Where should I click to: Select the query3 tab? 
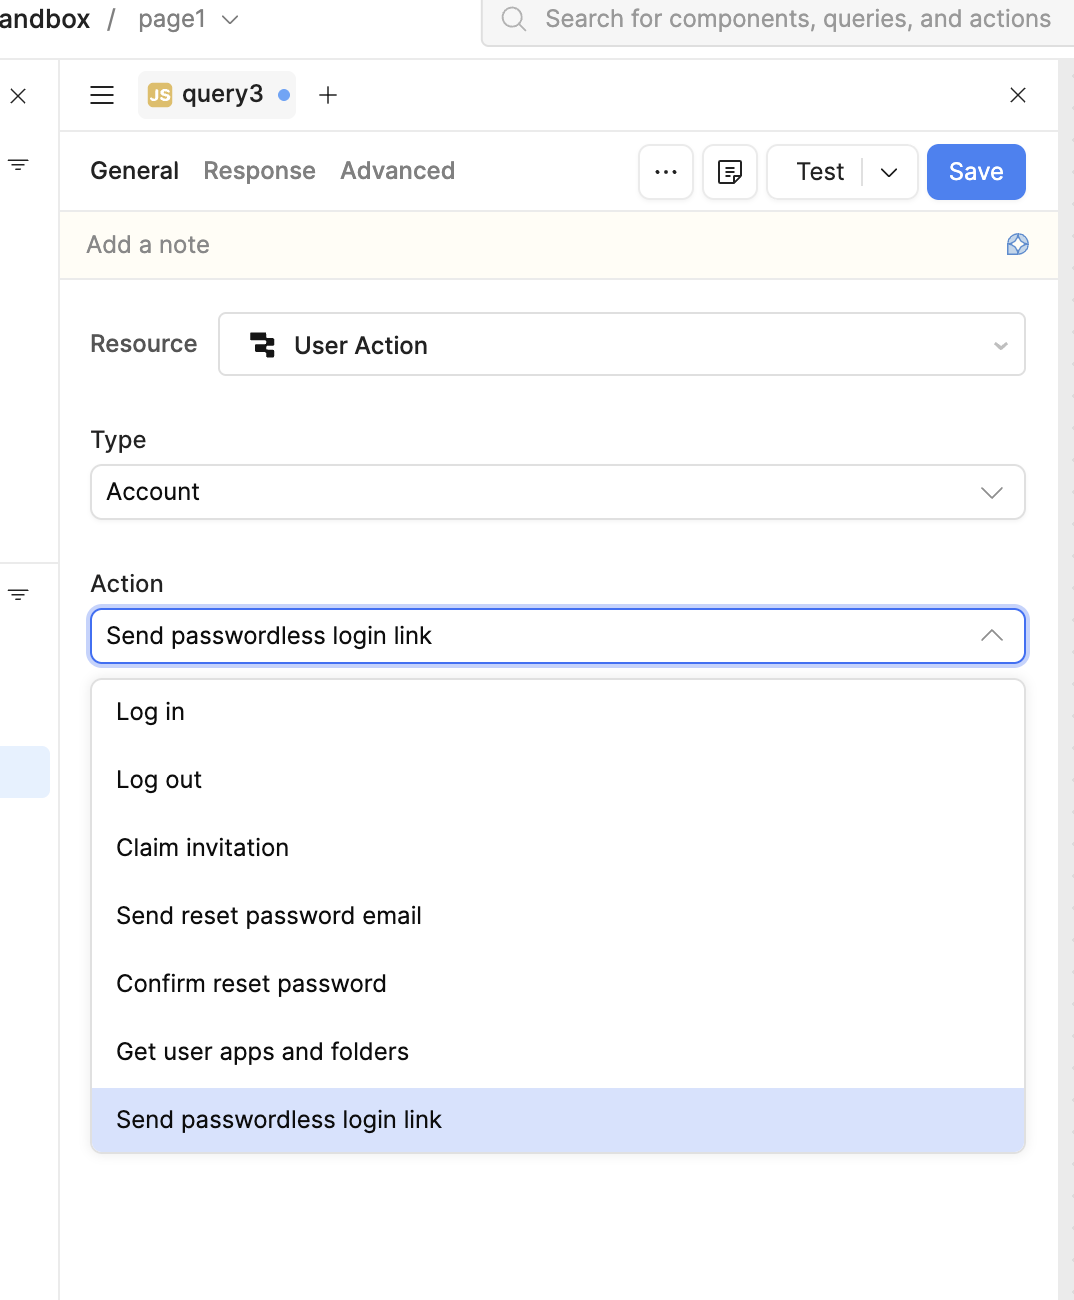[x=217, y=95]
